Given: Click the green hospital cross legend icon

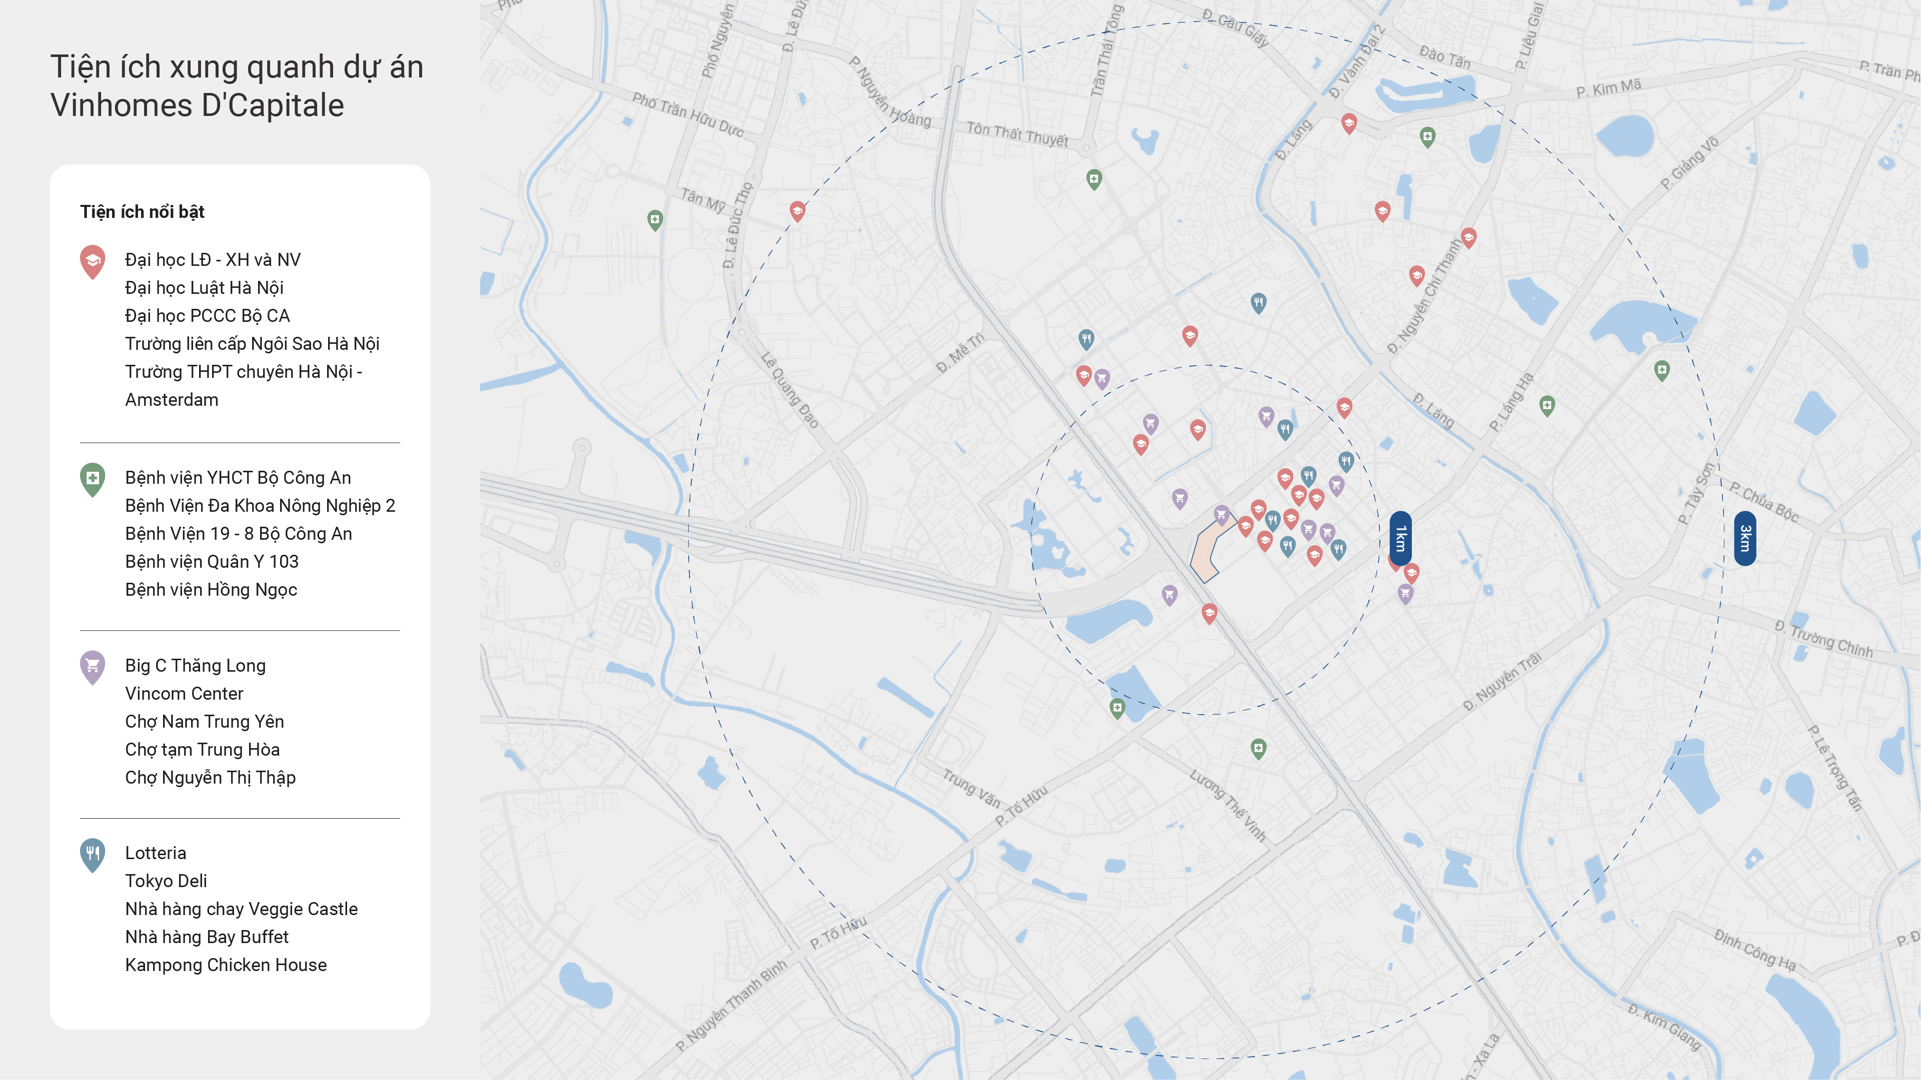Looking at the screenshot, I should [93, 480].
